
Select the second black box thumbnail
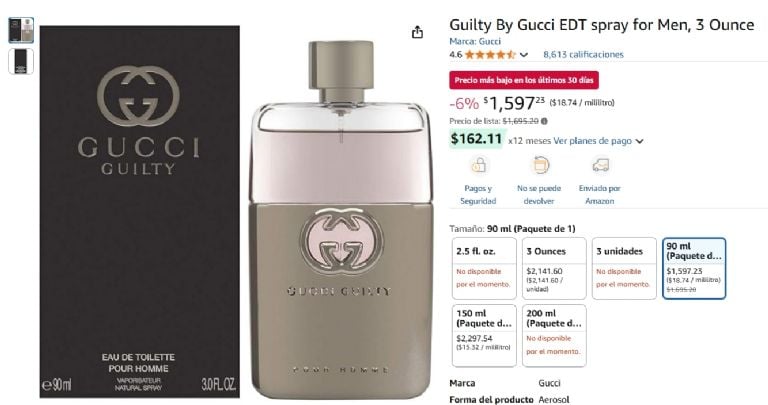point(21,62)
